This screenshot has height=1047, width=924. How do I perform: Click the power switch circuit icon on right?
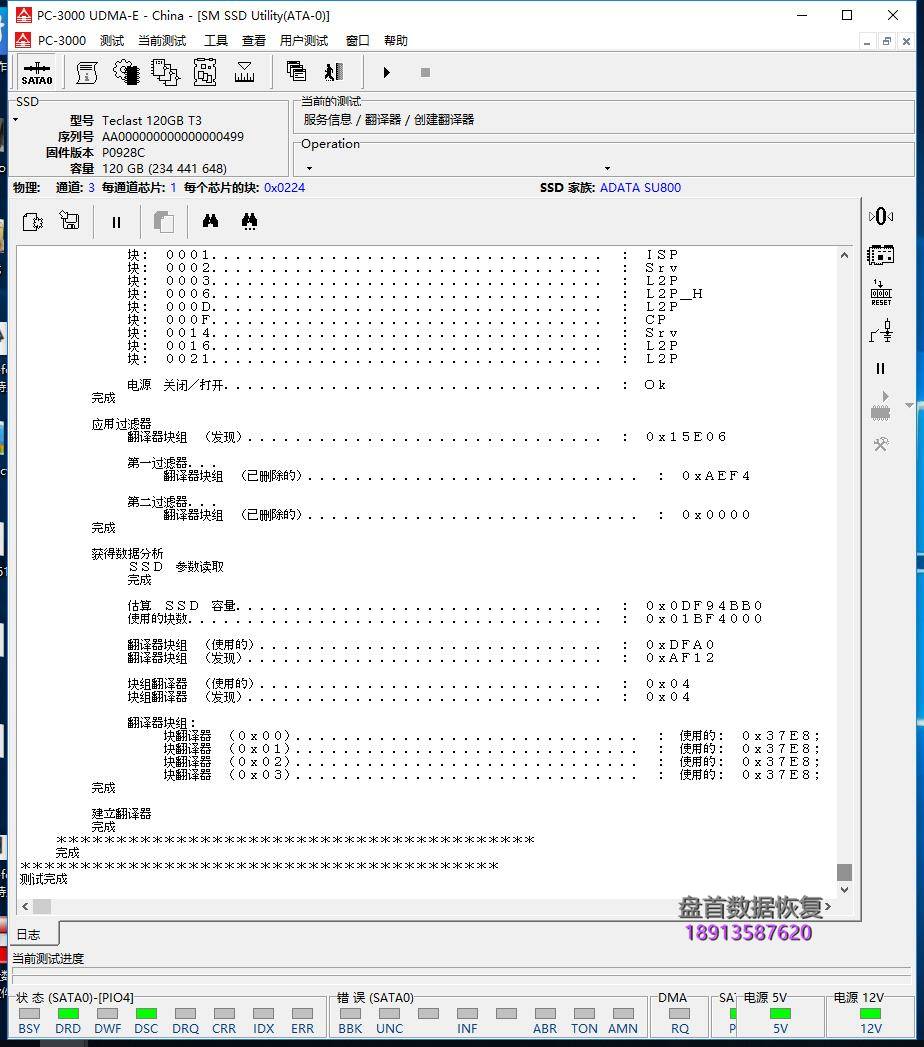(x=880, y=331)
